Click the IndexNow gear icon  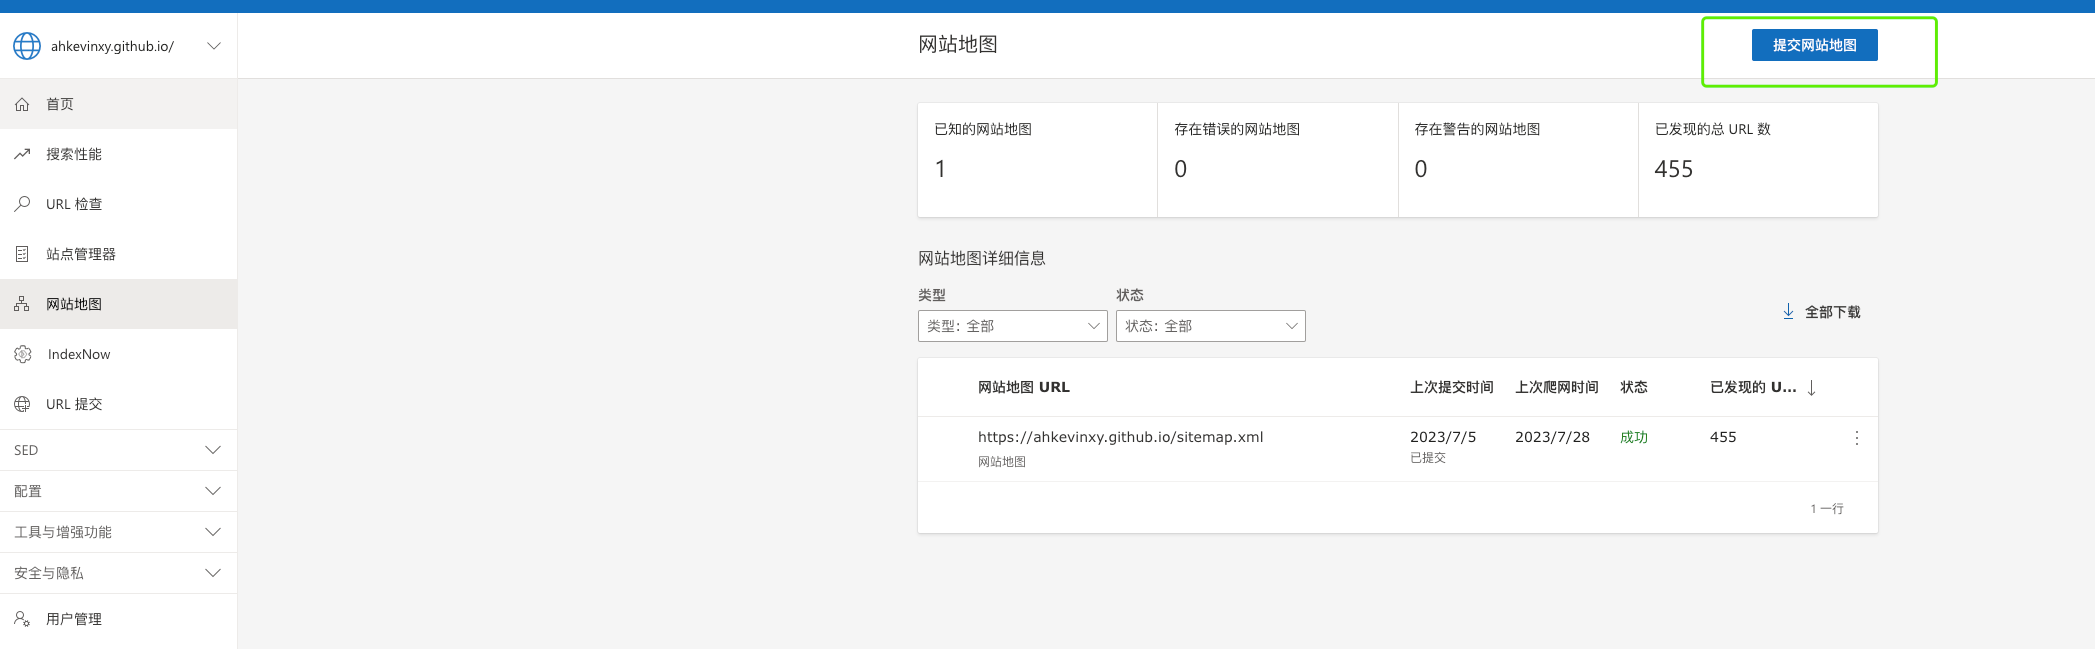(23, 354)
